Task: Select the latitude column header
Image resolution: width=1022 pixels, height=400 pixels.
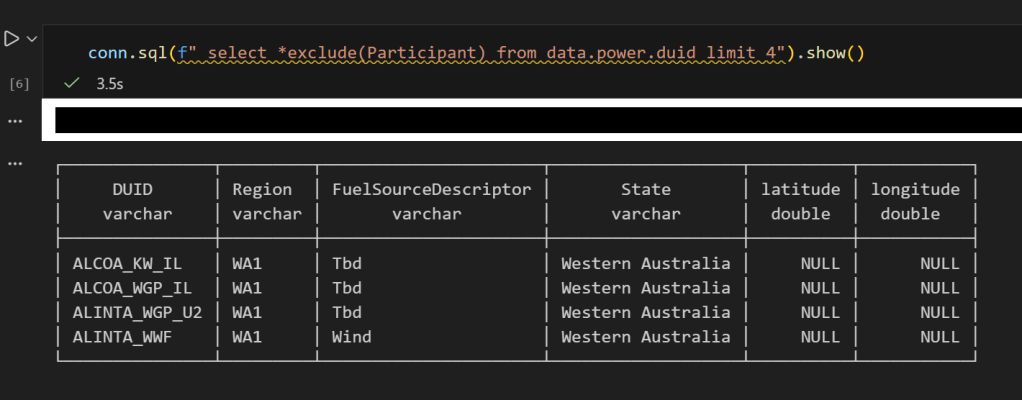Action: 800,189
